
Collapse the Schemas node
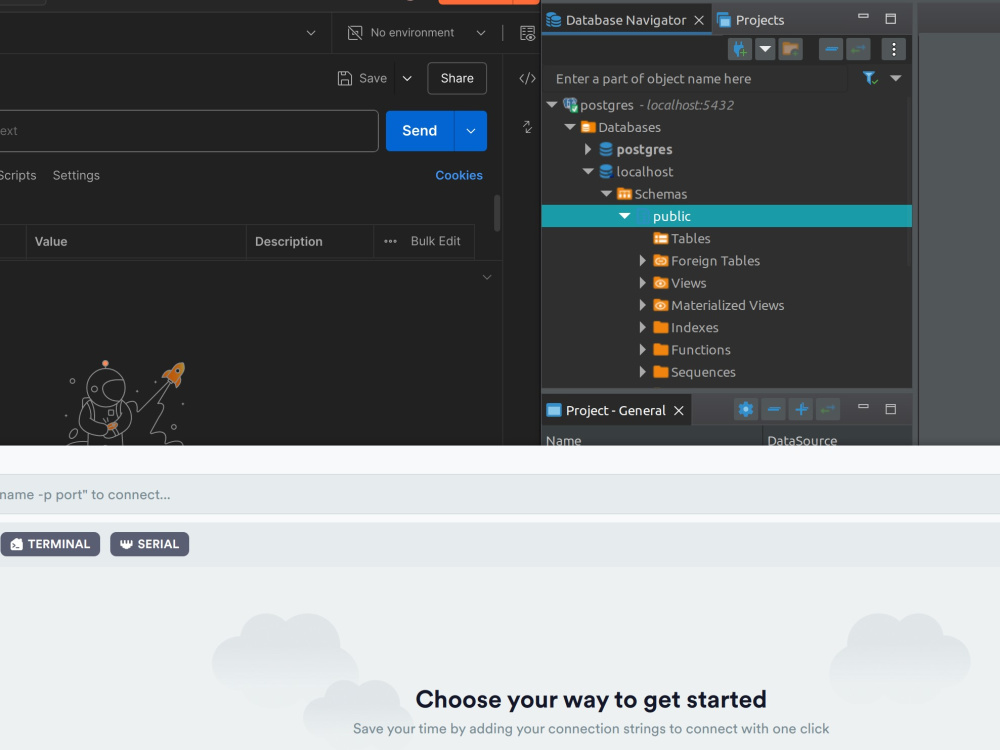click(x=607, y=194)
